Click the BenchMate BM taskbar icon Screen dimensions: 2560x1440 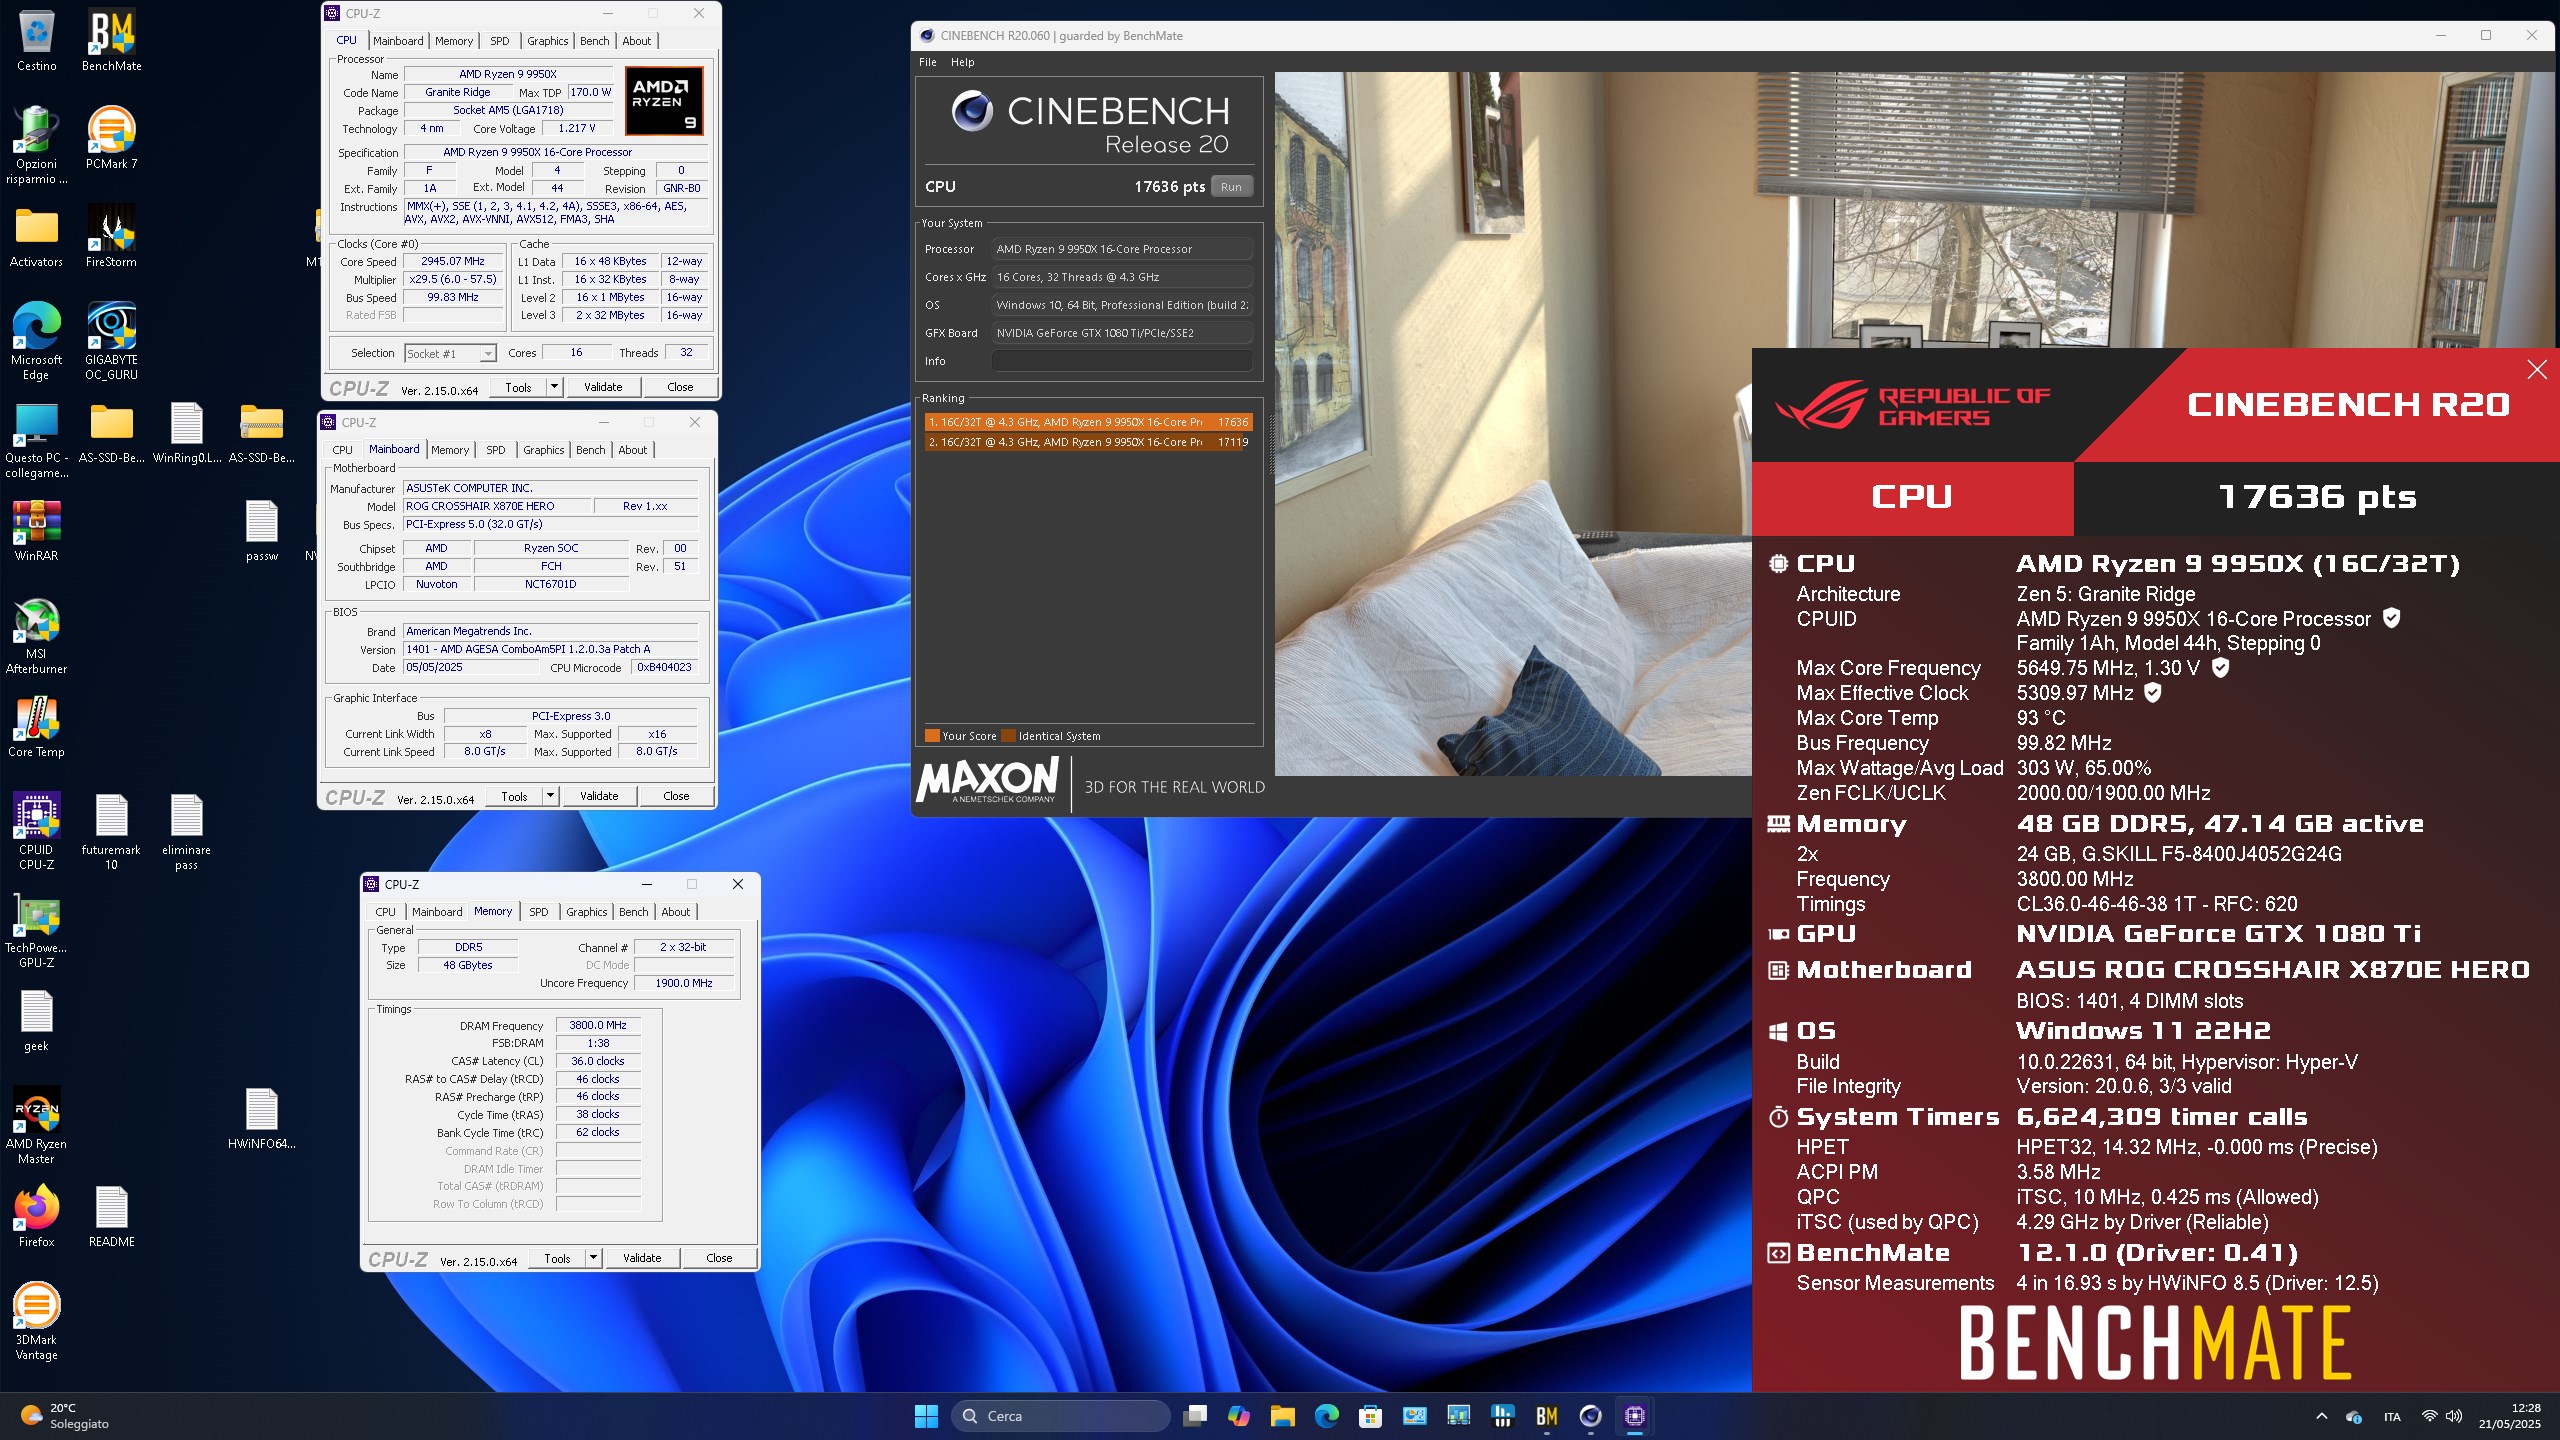[x=1546, y=1416]
